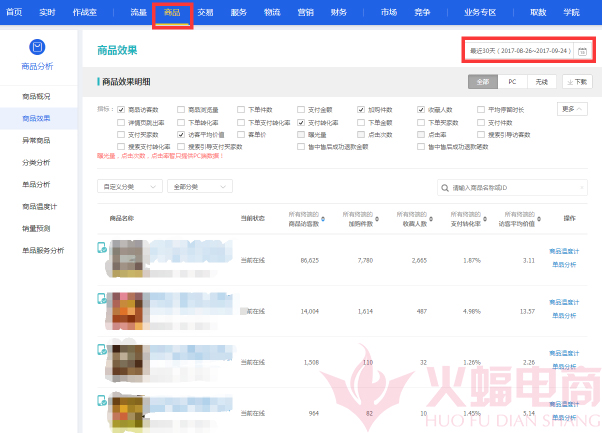Click the 商品分析 envelope icon in sidebar

coord(38,48)
